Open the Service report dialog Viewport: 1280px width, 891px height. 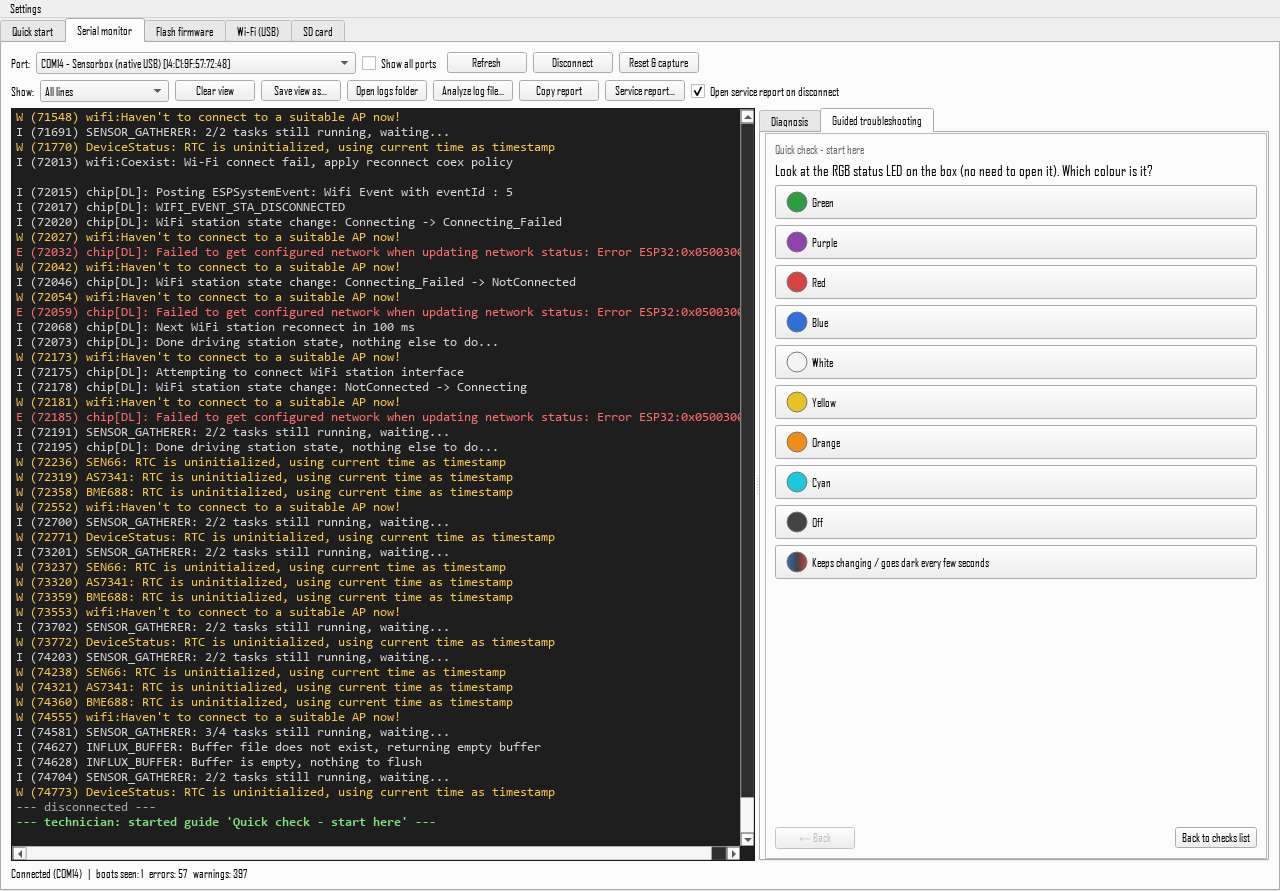tap(645, 91)
